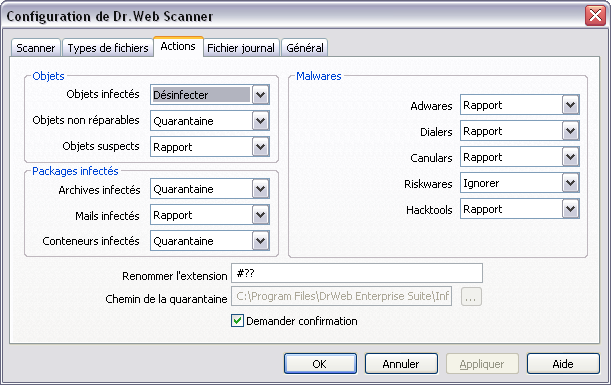Click the Objets infectés label
The width and height of the screenshot is (611, 385).
pyautogui.click(x=103, y=94)
